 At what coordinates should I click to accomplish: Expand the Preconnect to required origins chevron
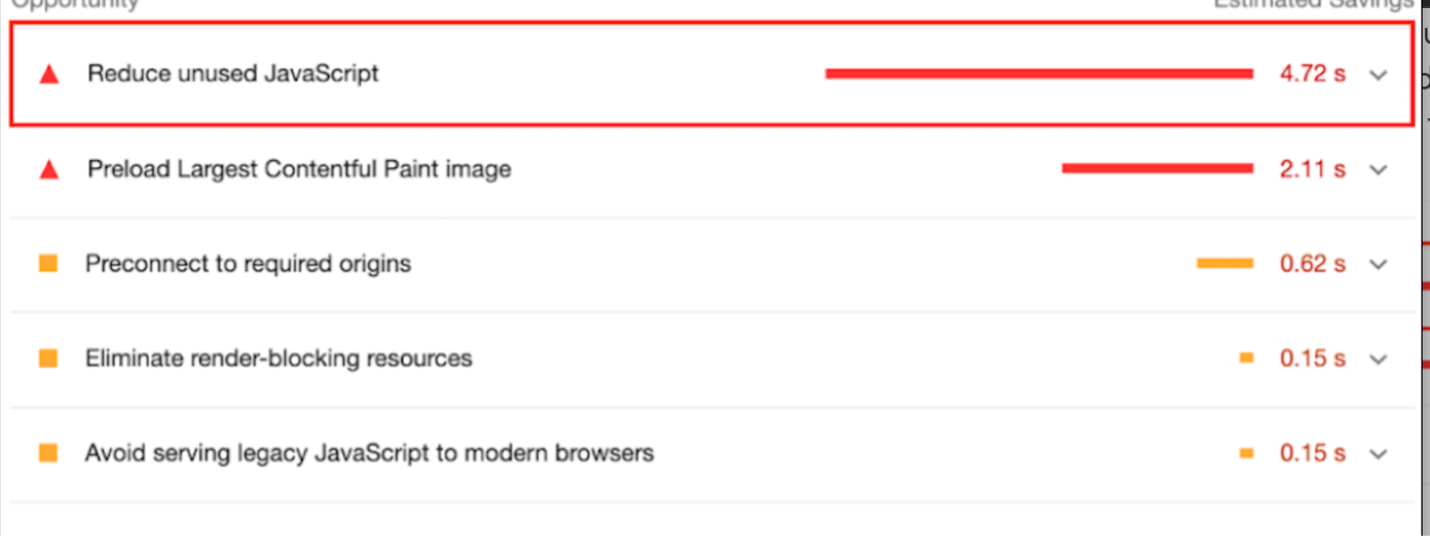1379,265
